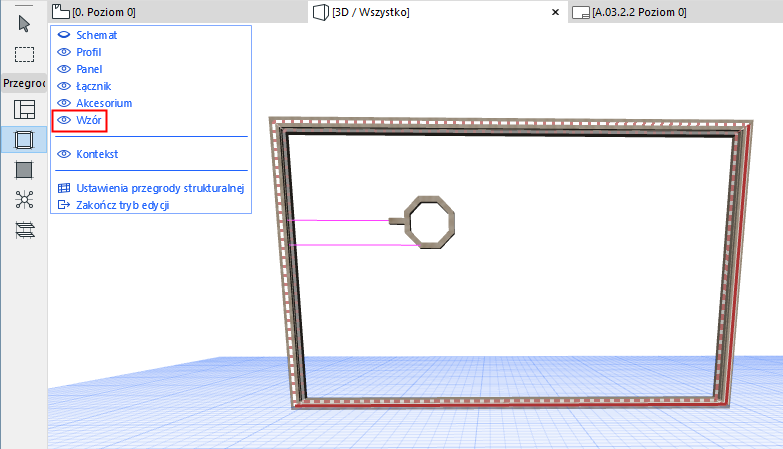Select the curtain wall Scheme tool icon
783x449 pixels.
click(24, 109)
